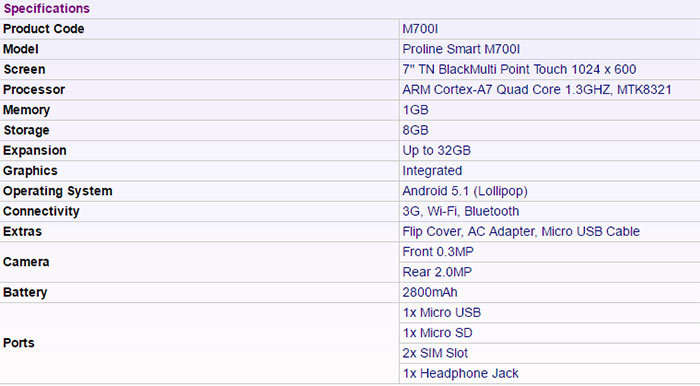Select the Proline Smart M700I model text
Viewport: 700px width, 386px height.
461,49
